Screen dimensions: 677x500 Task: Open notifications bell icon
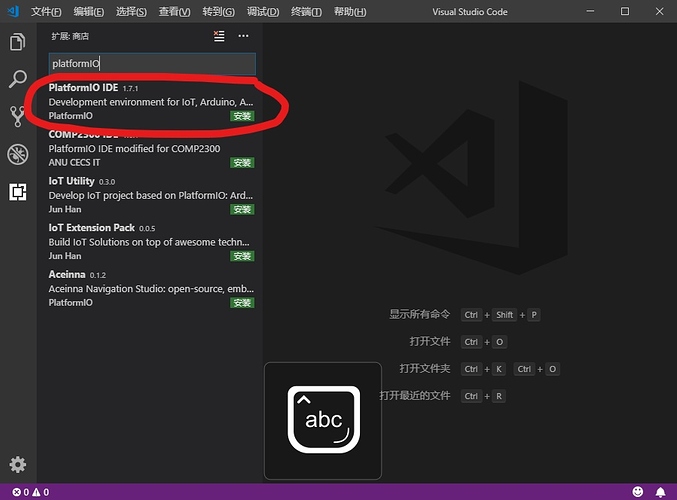(661, 492)
